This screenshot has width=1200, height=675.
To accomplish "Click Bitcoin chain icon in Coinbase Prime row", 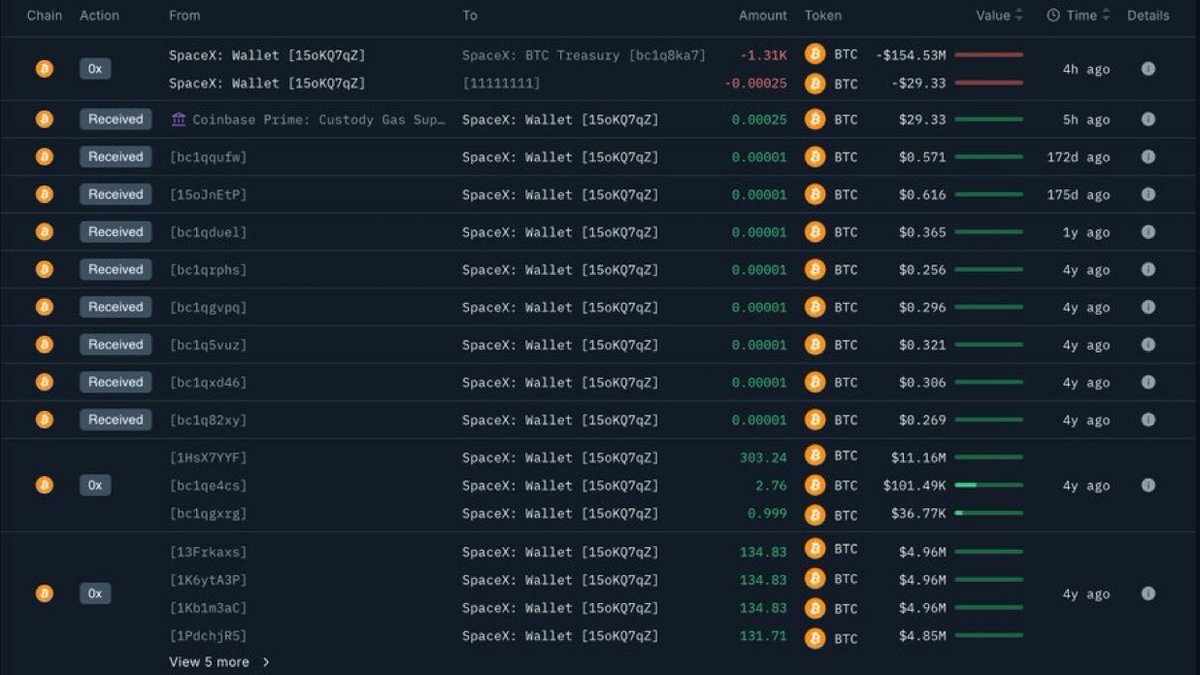I will [x=44, y=119].
